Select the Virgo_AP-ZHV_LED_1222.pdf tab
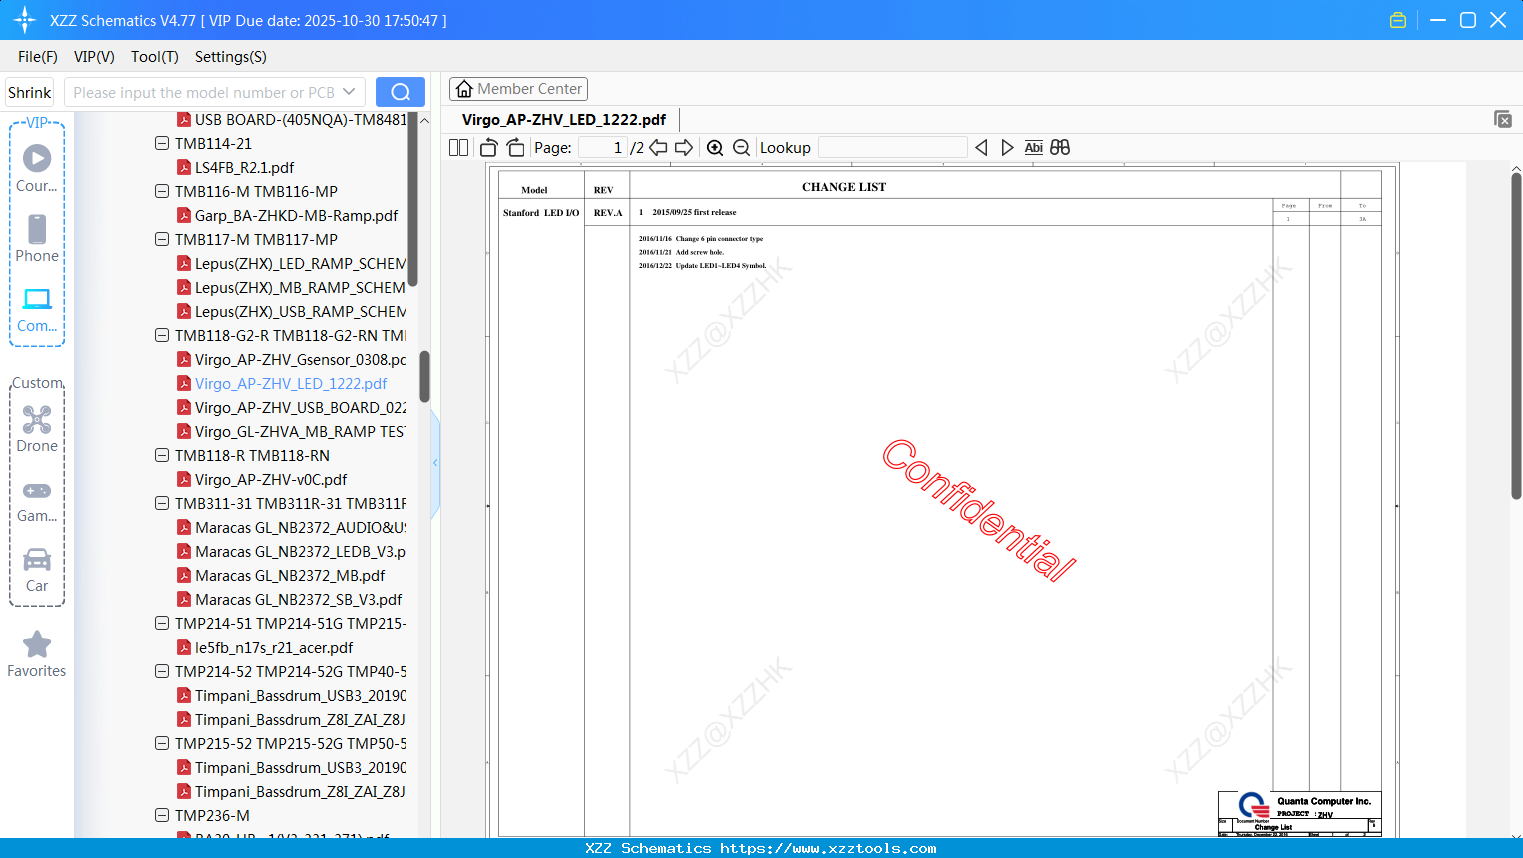Image resolution: width=1523 pixels, height=858 pixels. [x=564, y=120]
